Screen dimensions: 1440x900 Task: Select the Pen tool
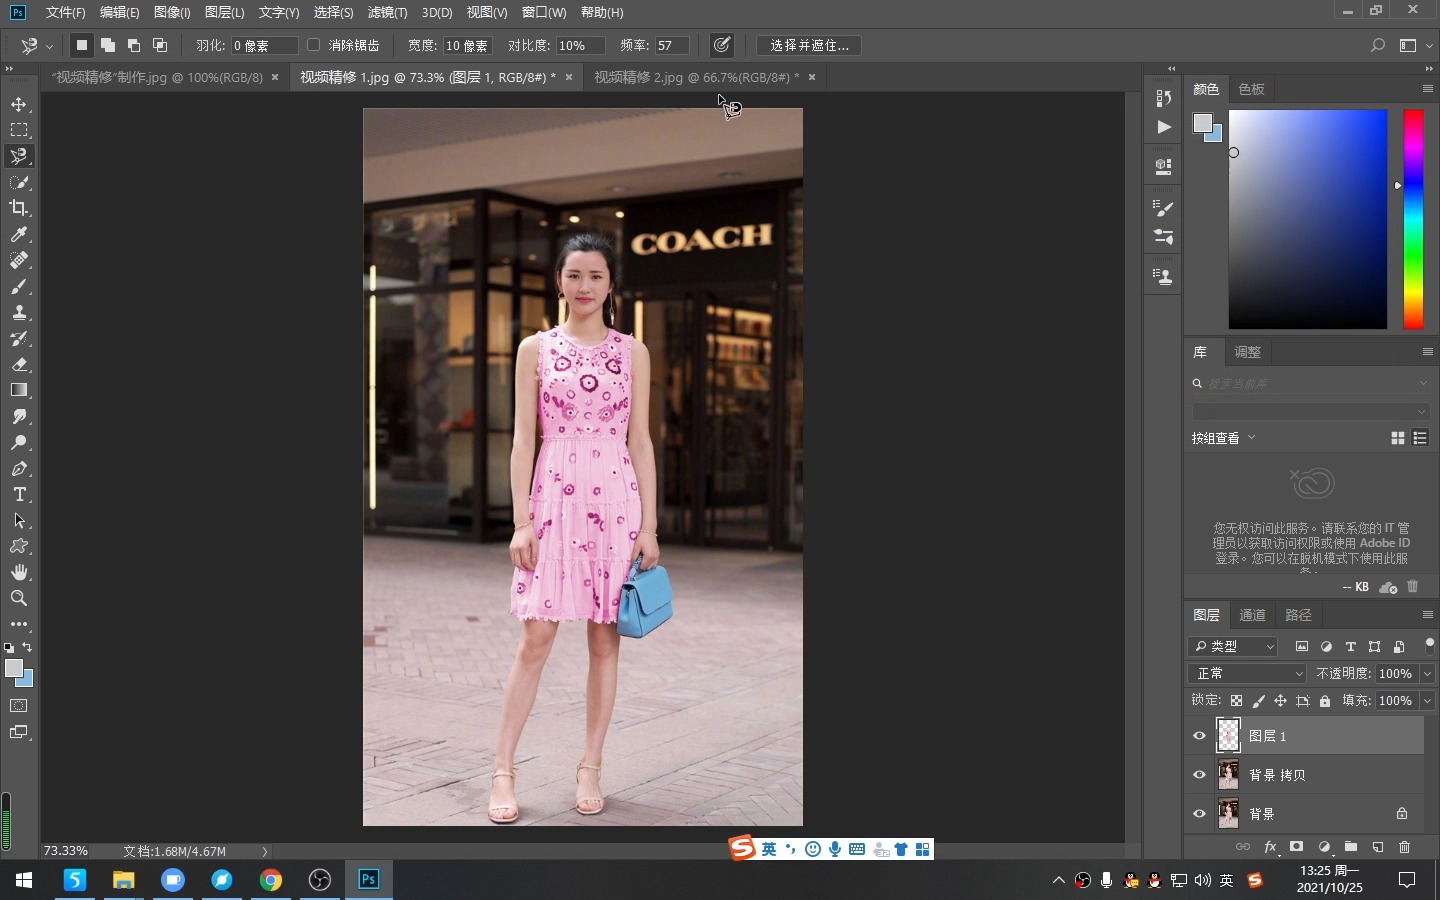click(19, 468)
